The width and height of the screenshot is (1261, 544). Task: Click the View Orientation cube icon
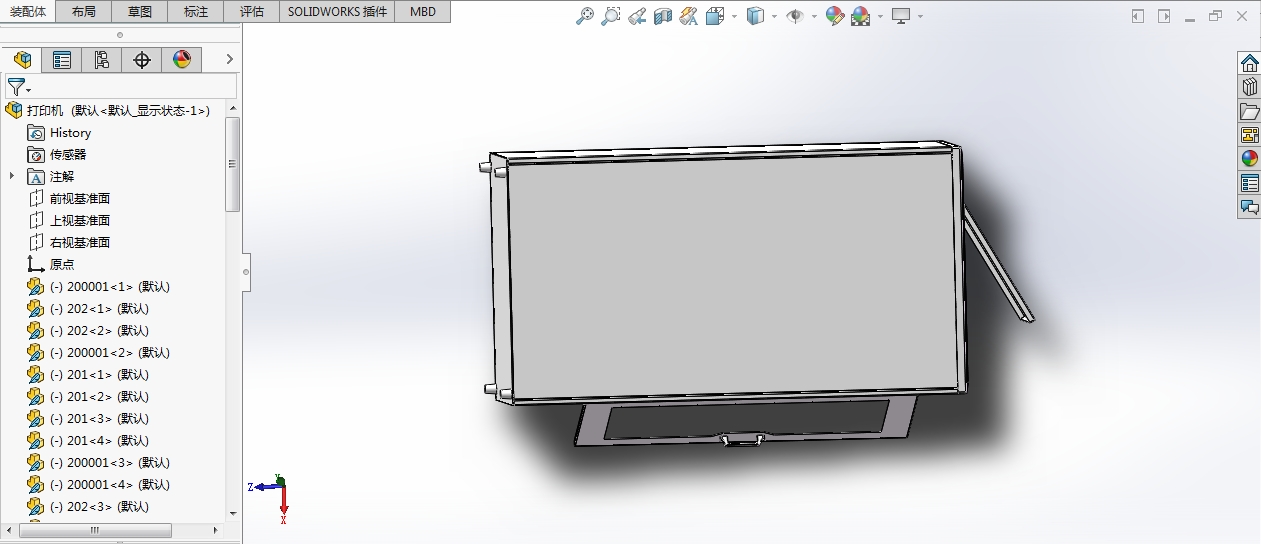(715, 16)
